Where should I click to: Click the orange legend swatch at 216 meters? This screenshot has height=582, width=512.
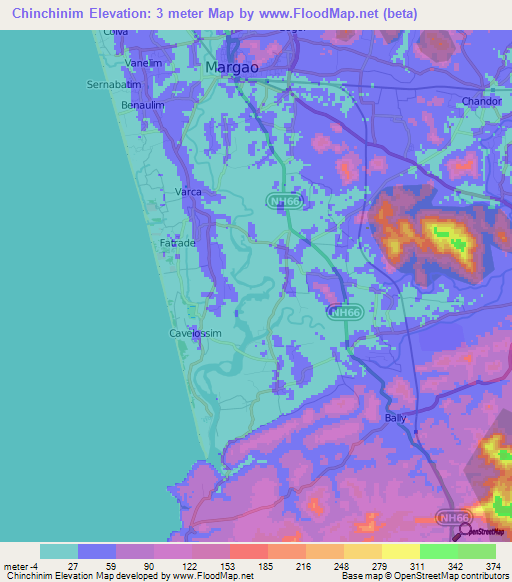point(325,552)
